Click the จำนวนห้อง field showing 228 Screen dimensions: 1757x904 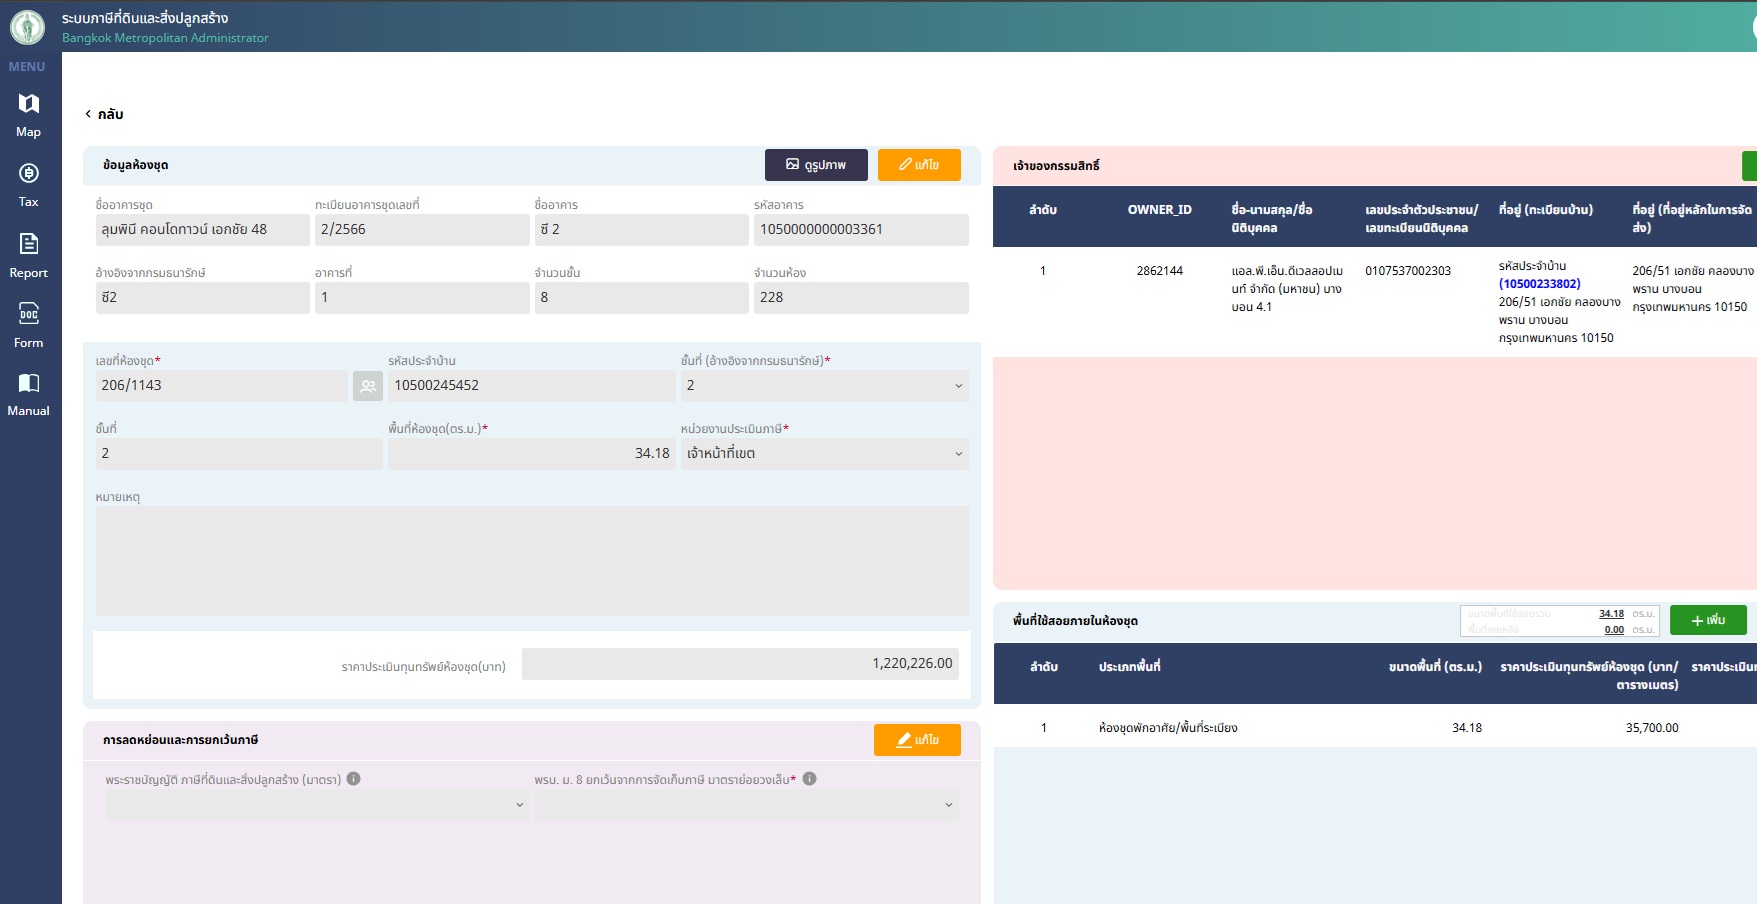[861, 298]
